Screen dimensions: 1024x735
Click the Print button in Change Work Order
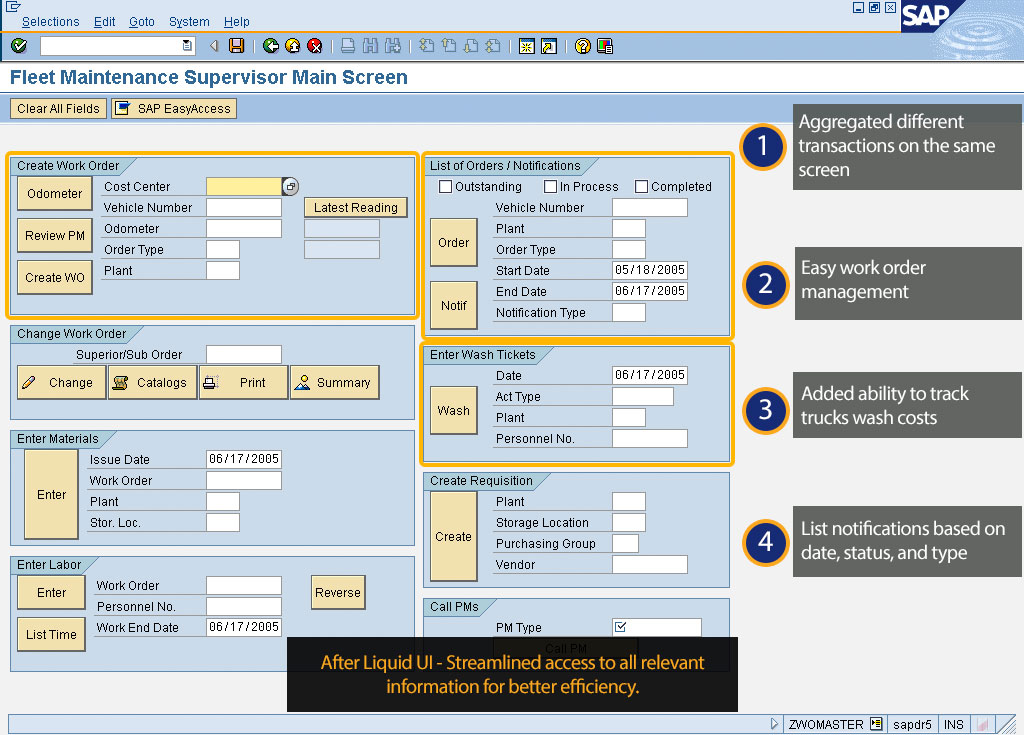pos(243,383)
